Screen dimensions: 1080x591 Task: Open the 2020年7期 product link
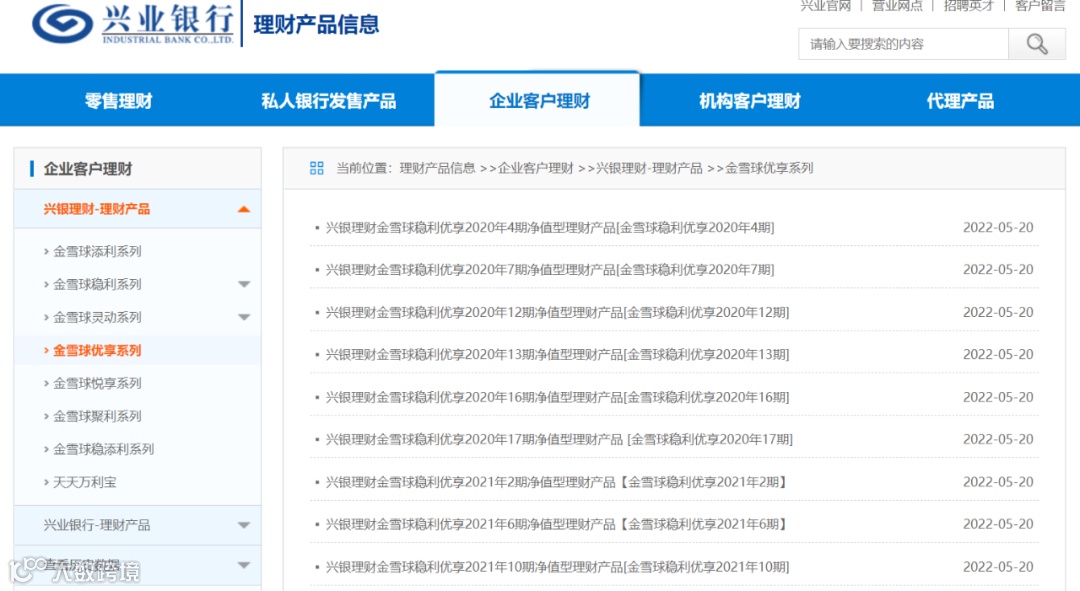(x=550, y=269)
